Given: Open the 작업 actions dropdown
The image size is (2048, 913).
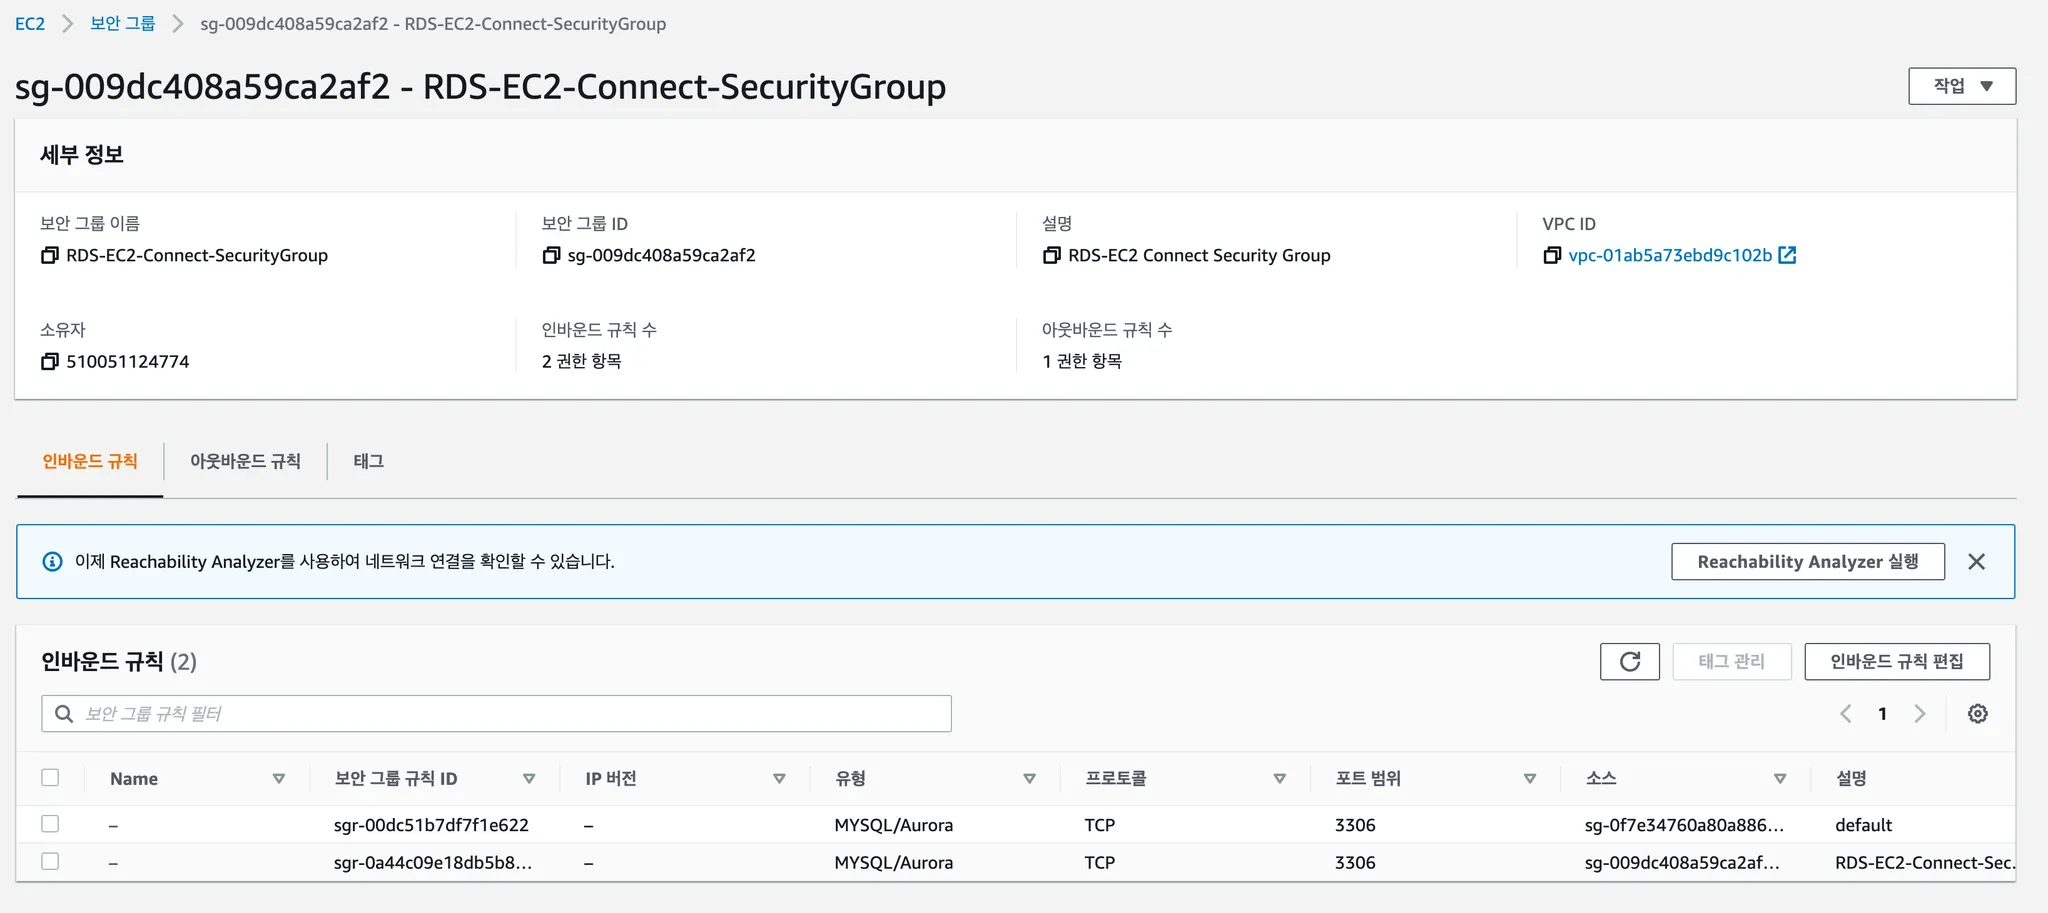Looking at the screenshot, I should tap(1961, 86).
